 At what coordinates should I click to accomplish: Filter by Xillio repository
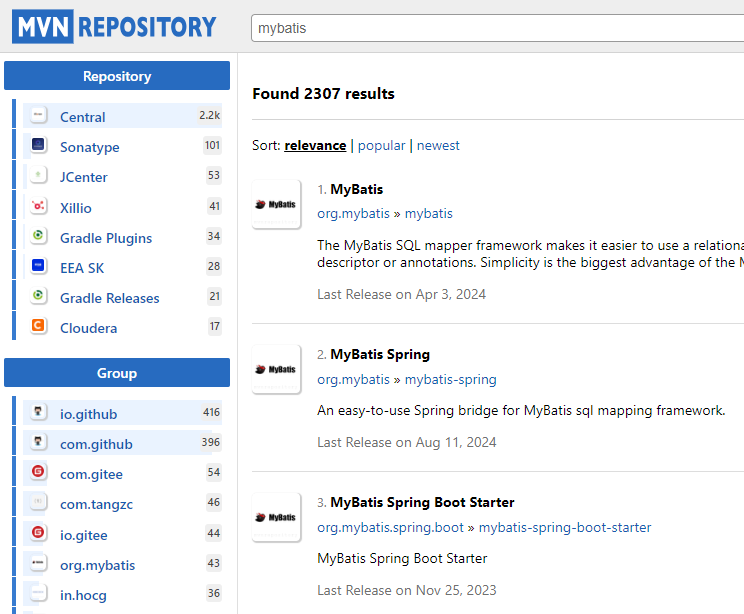[x=75, y=208]
